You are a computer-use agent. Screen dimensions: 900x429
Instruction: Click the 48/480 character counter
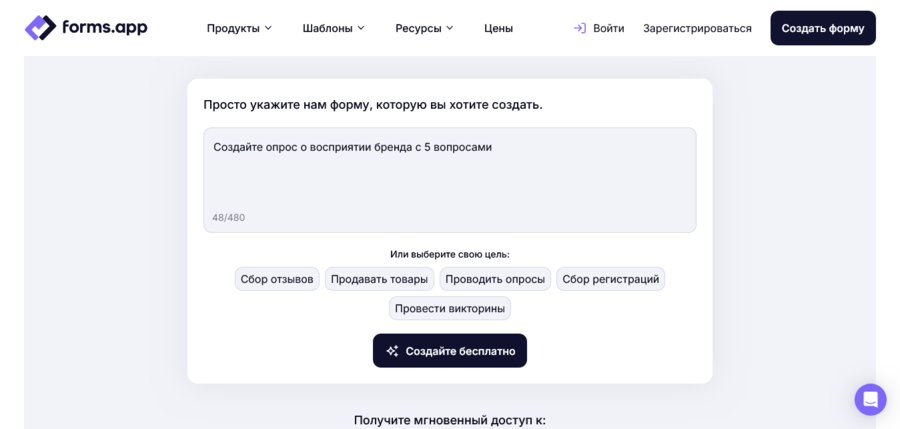pyautogui.click(x=228, y=218)
